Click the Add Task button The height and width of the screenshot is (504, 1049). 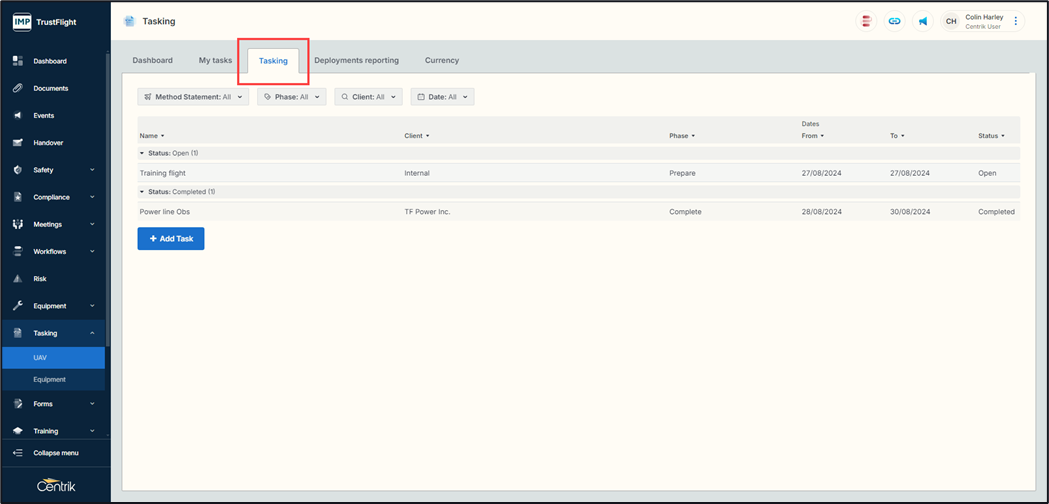(x=171, y=239)
